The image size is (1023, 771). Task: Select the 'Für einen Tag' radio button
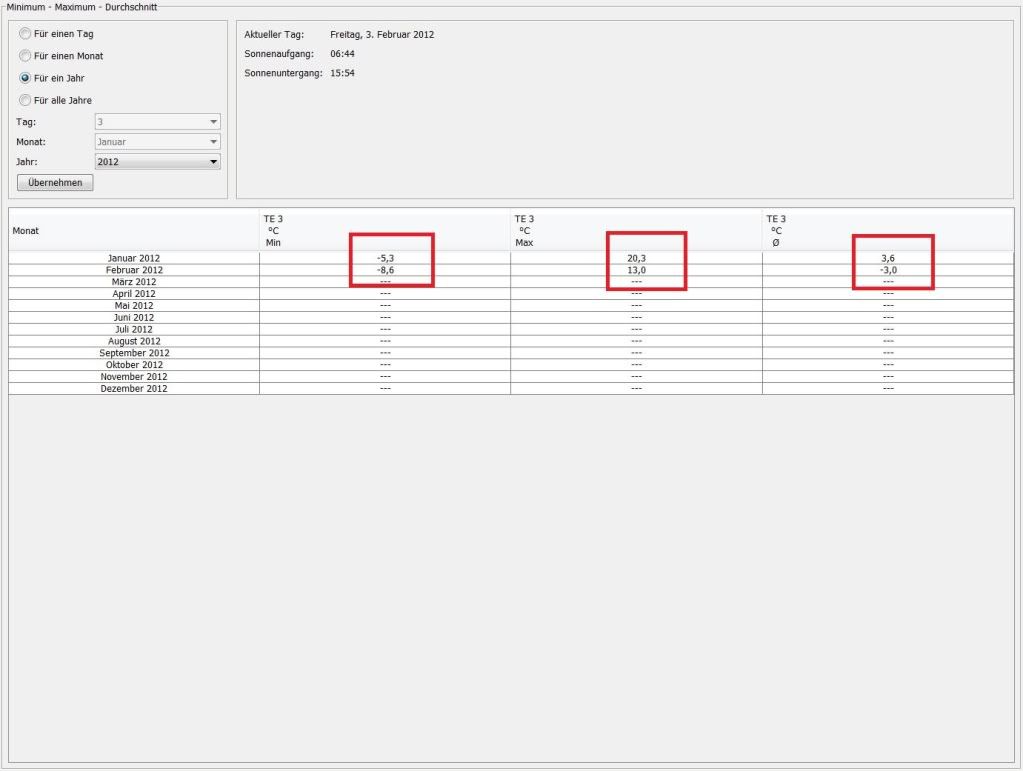[x=26, y=34]
